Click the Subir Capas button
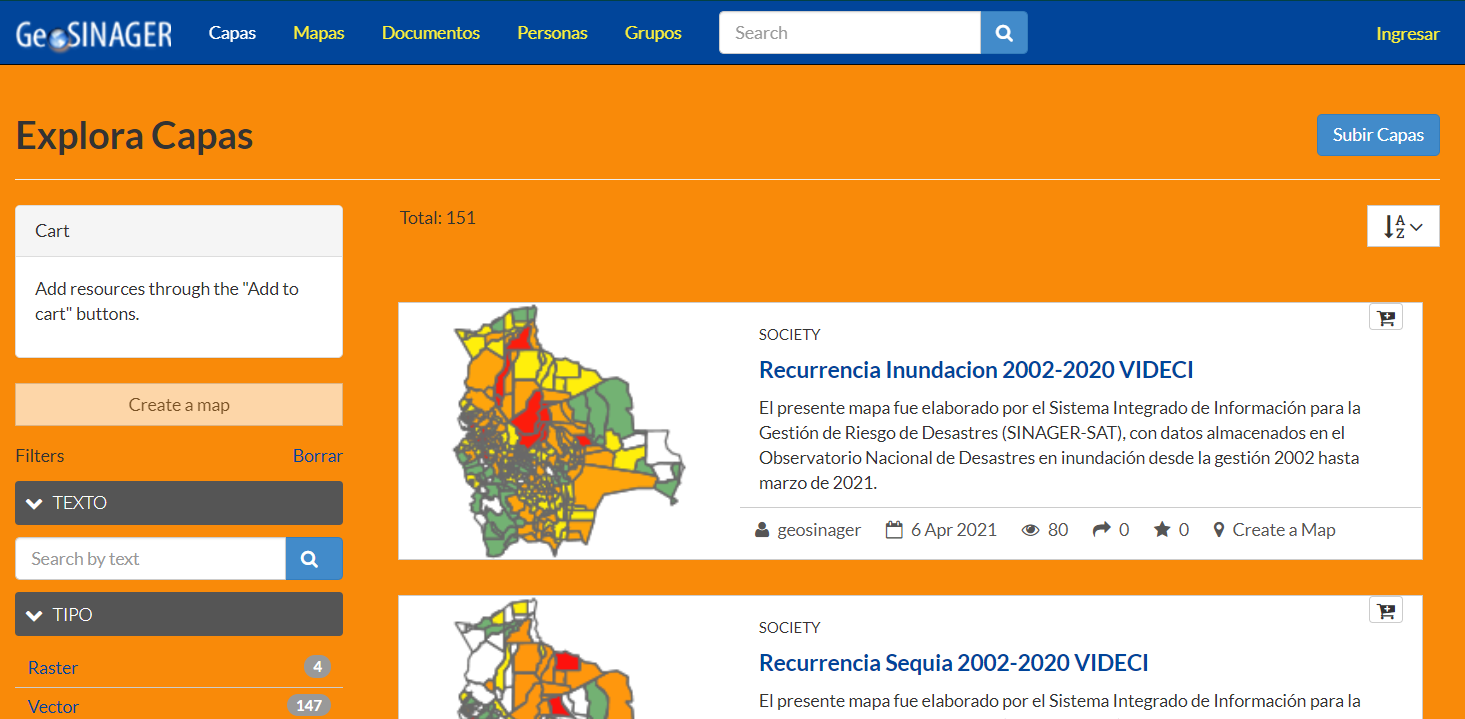Viewport: 1465px width, 719px height. click(1377, 135)
